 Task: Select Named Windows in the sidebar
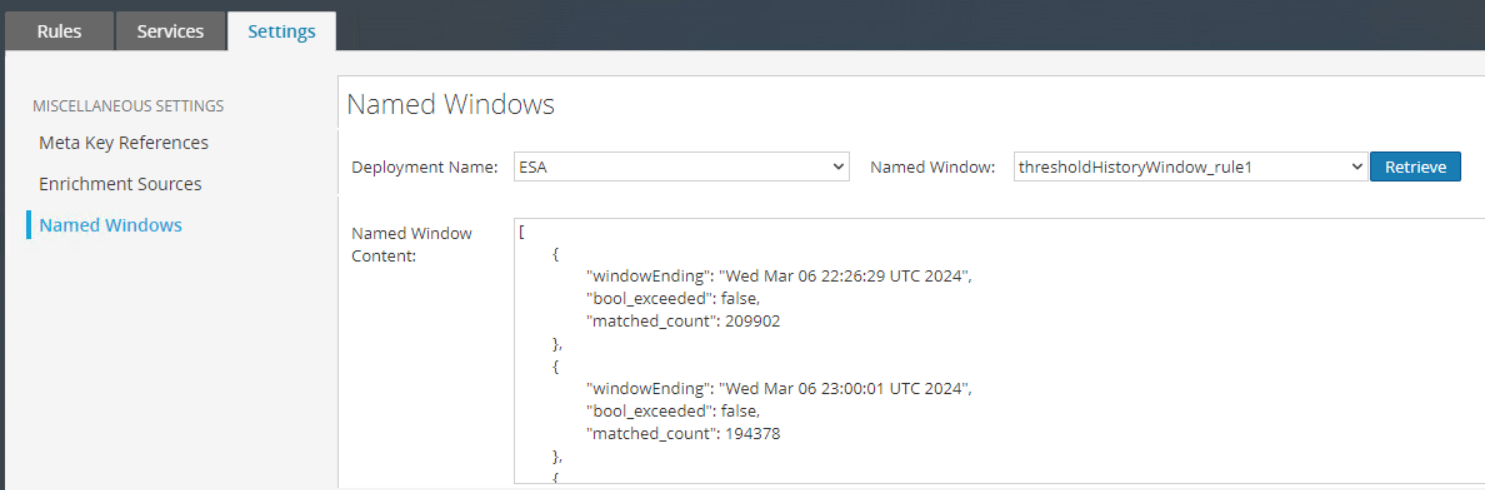(110, 225)
